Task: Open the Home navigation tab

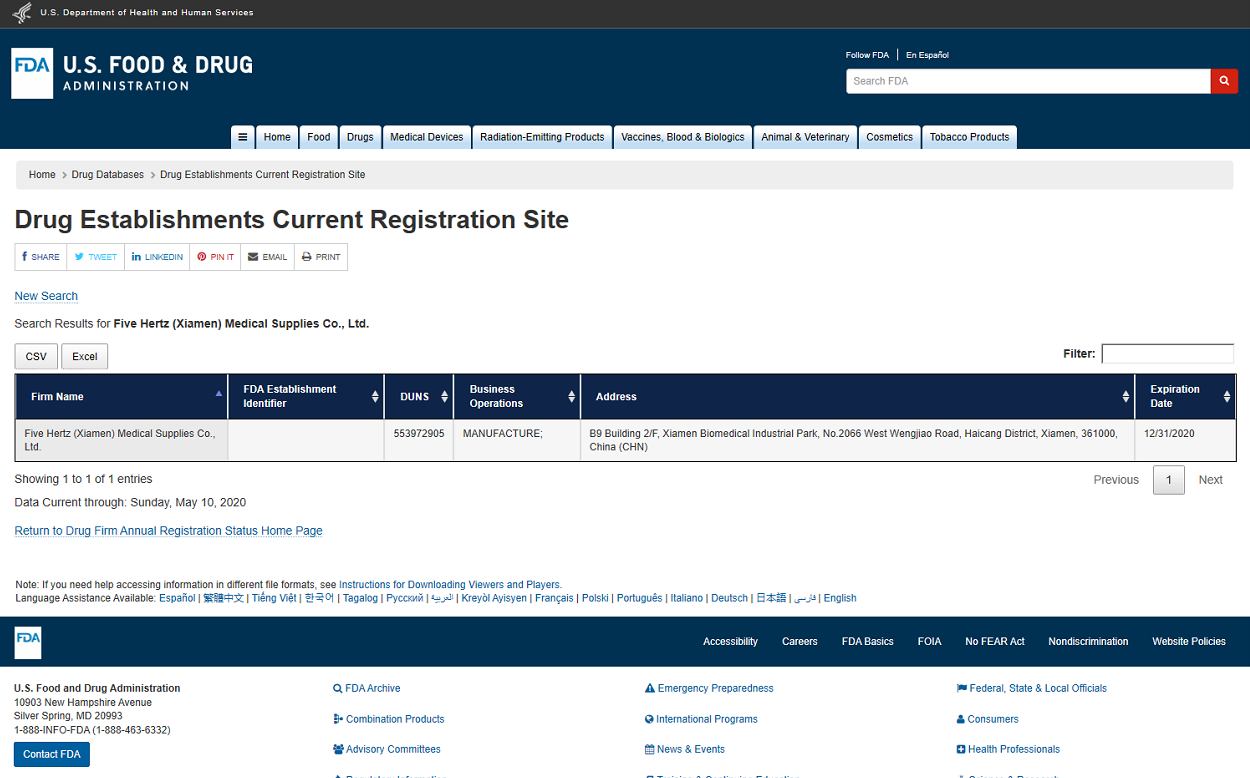Action: click(x=277, y=137)
